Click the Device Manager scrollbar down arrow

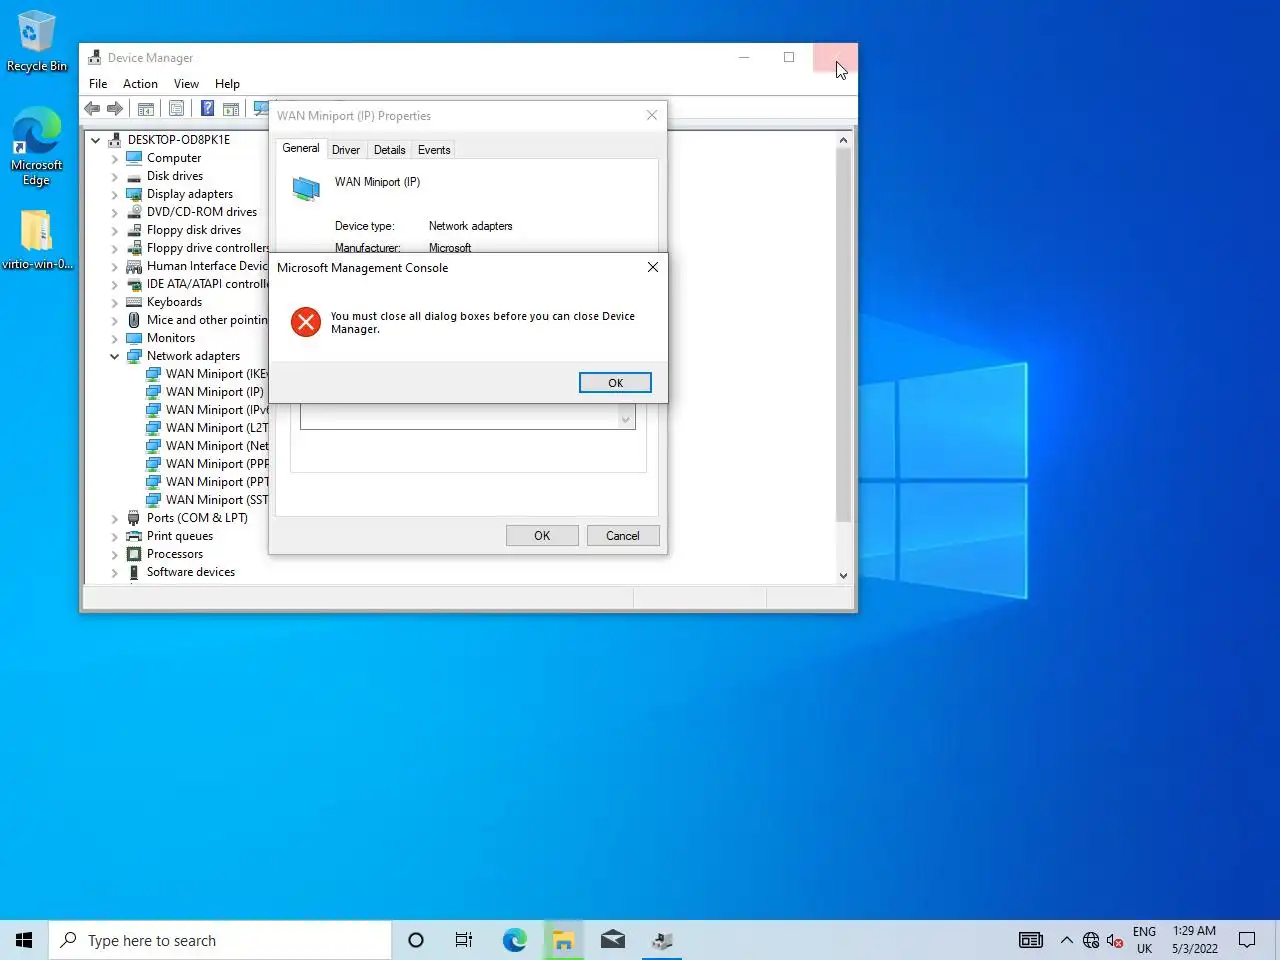pos(843,575)
